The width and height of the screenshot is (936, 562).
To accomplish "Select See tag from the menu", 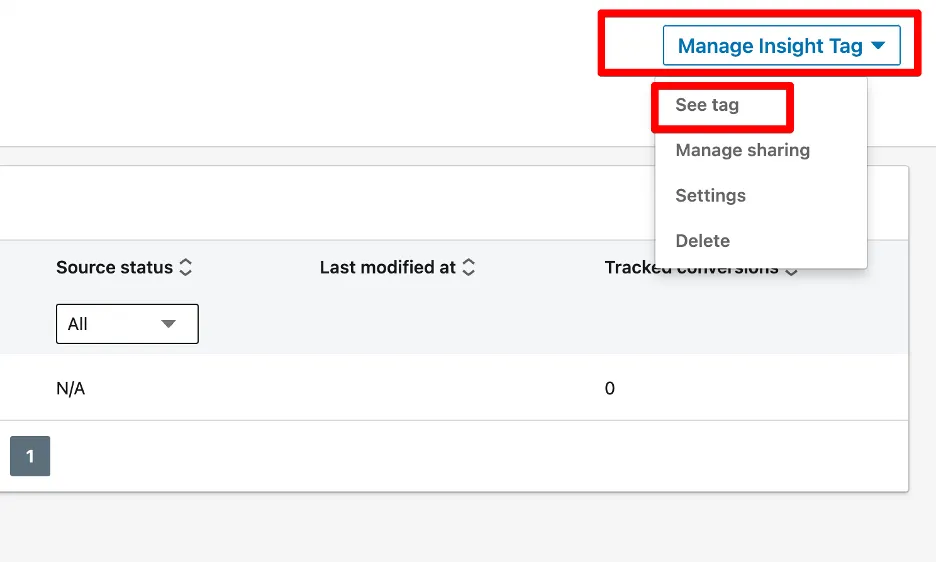I will pos(707,105).
